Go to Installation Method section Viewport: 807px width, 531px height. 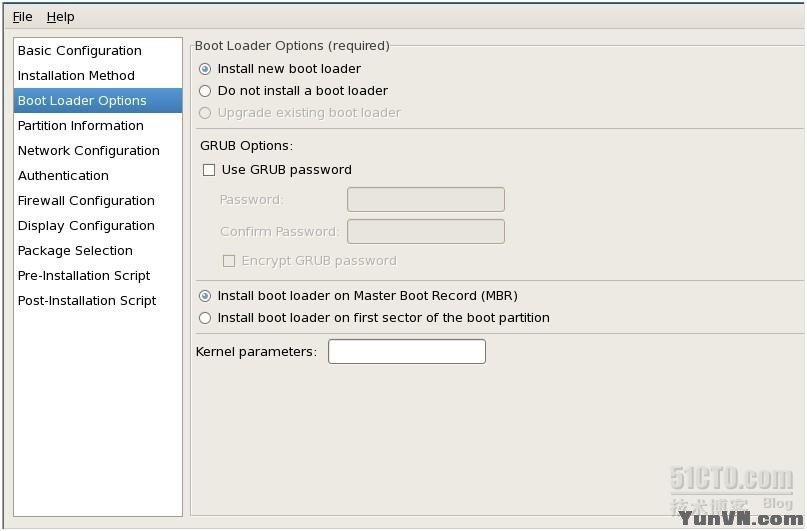(76, 76)
